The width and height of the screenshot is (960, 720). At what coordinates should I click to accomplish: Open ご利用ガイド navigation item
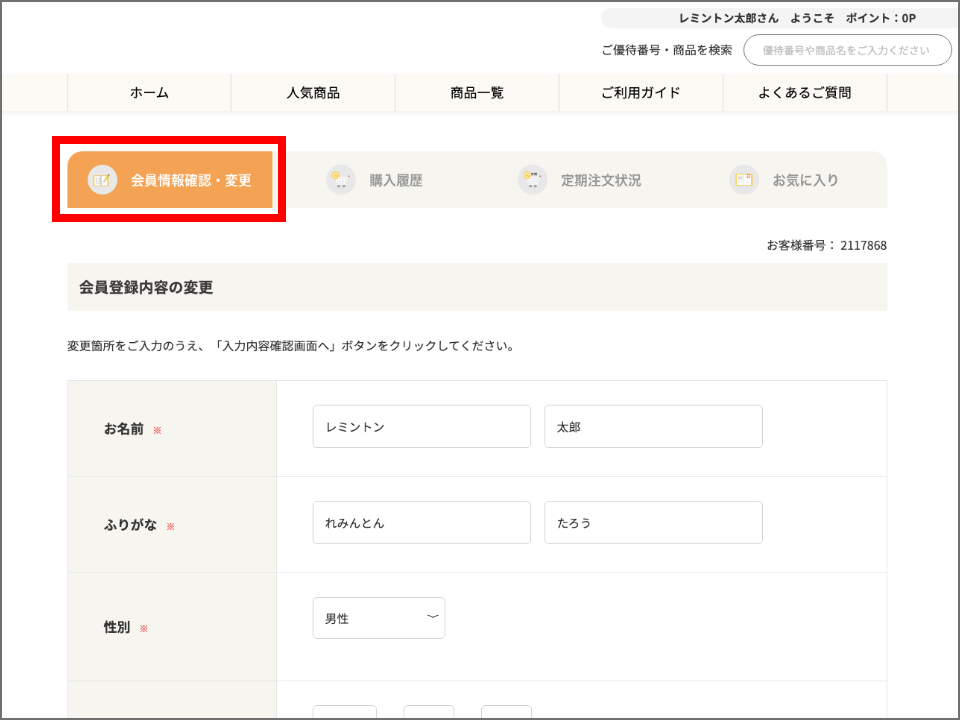pyautogui.click(x=641, y=93)
